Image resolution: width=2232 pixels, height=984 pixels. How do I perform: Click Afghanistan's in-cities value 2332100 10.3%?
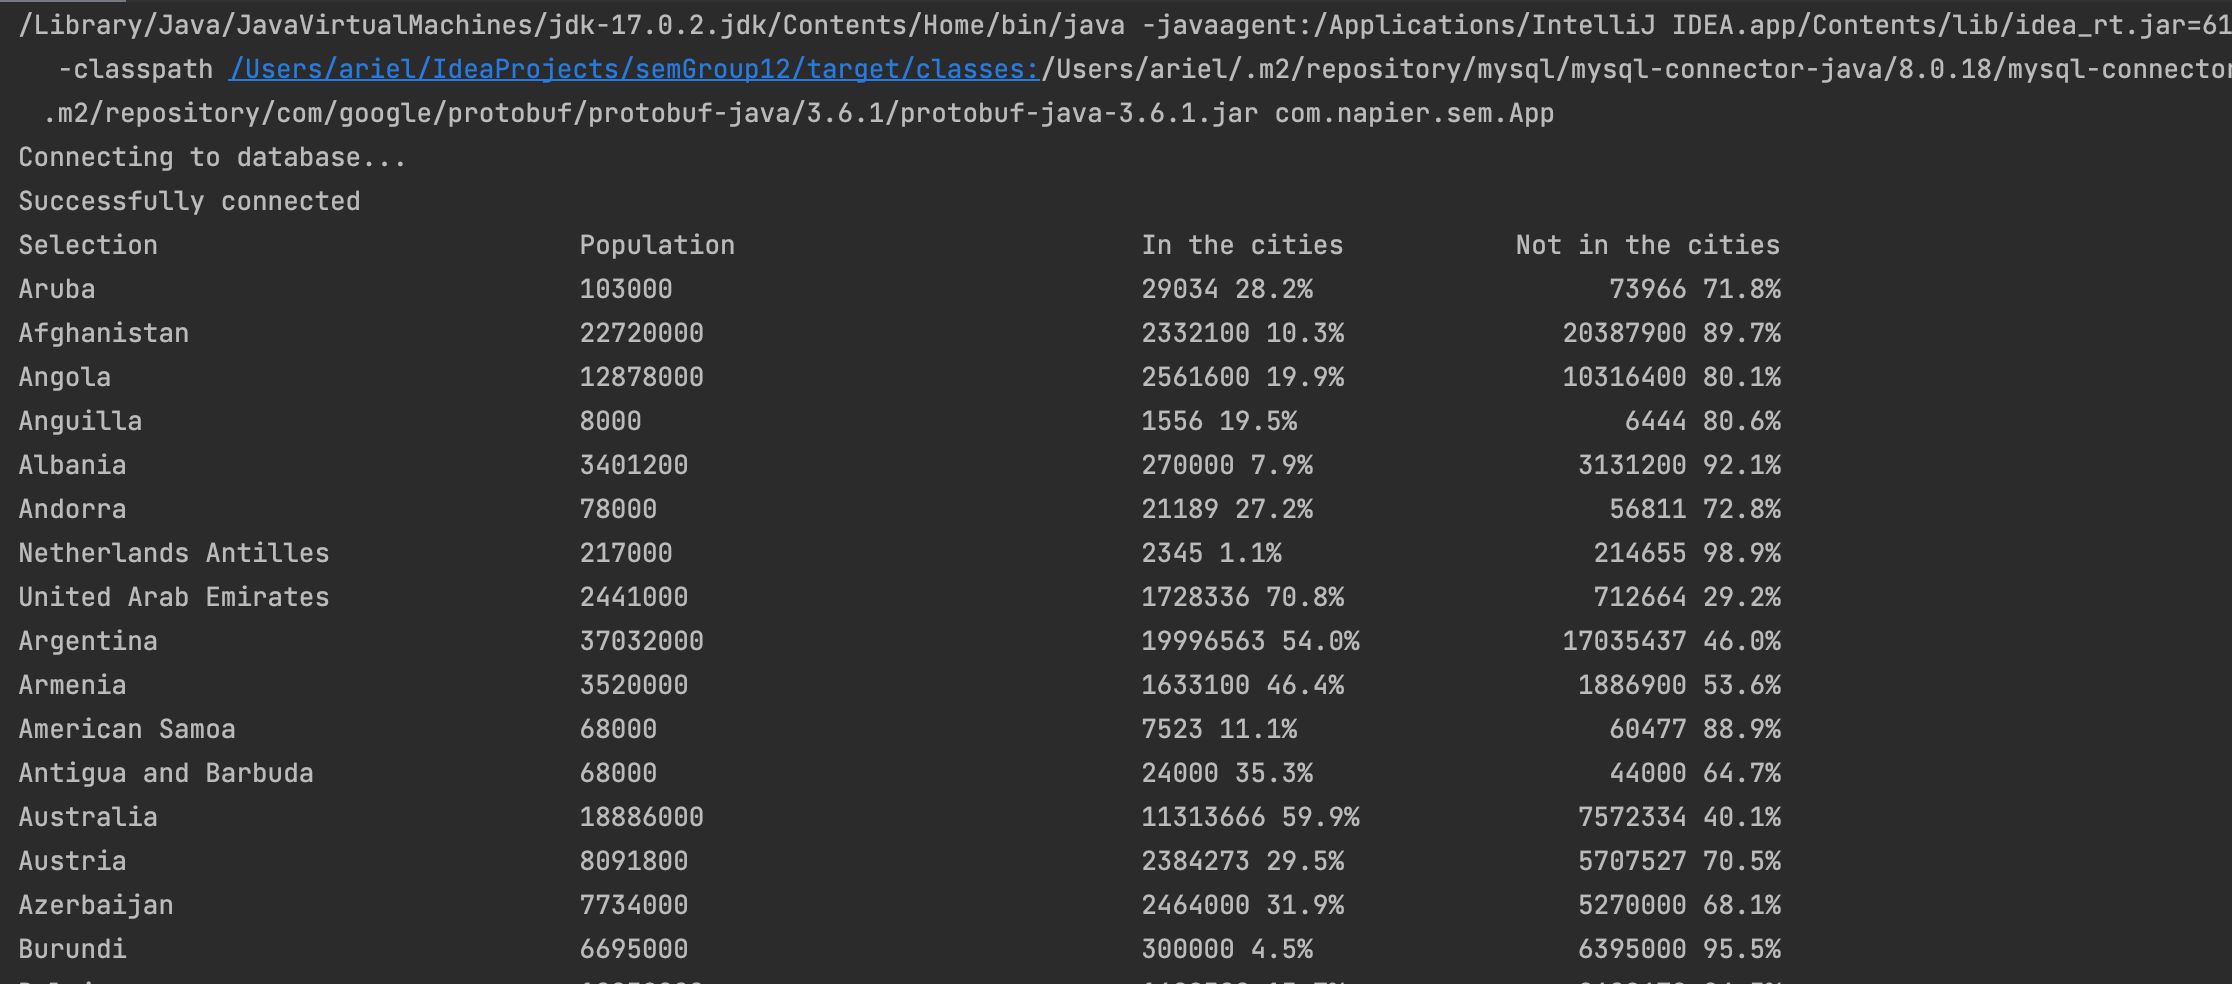(x=1243, y=333)
